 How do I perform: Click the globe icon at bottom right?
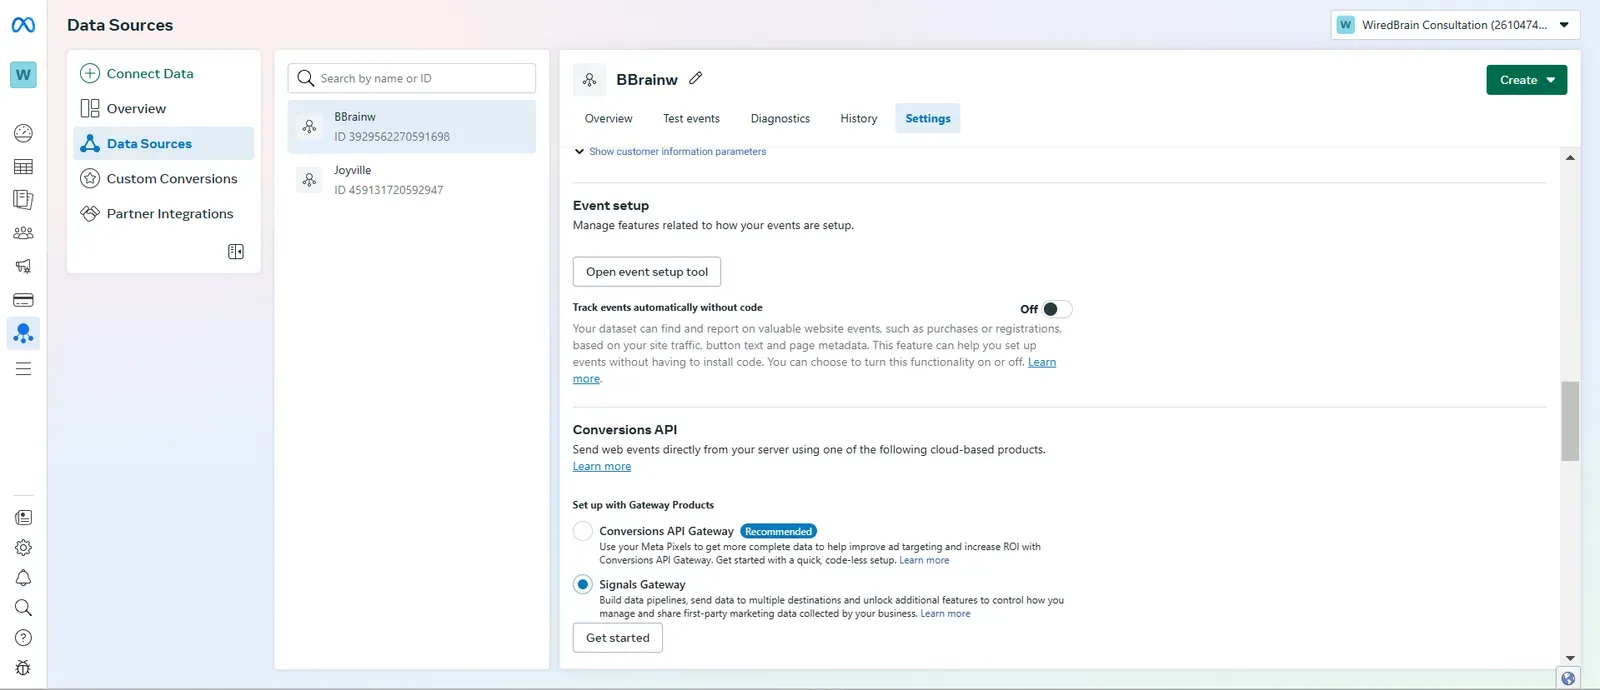pos(1568,678)
